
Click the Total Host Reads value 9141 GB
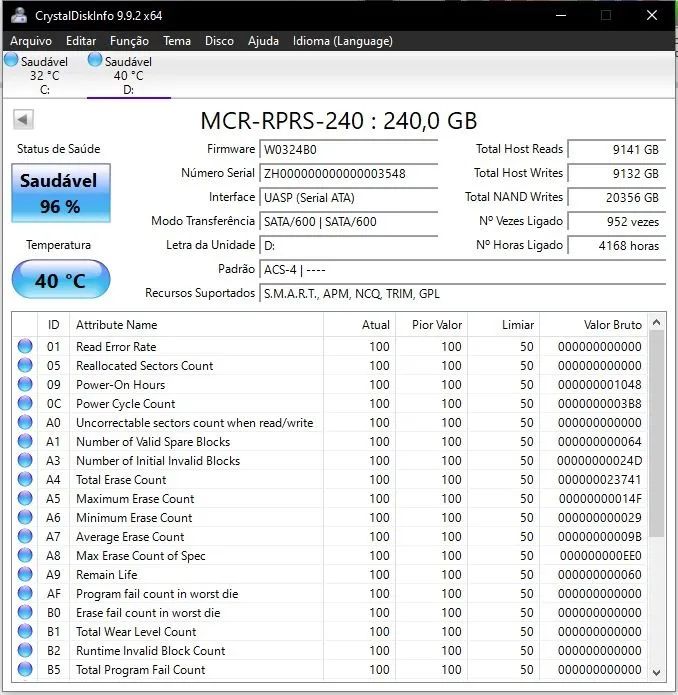coord(617,149)
